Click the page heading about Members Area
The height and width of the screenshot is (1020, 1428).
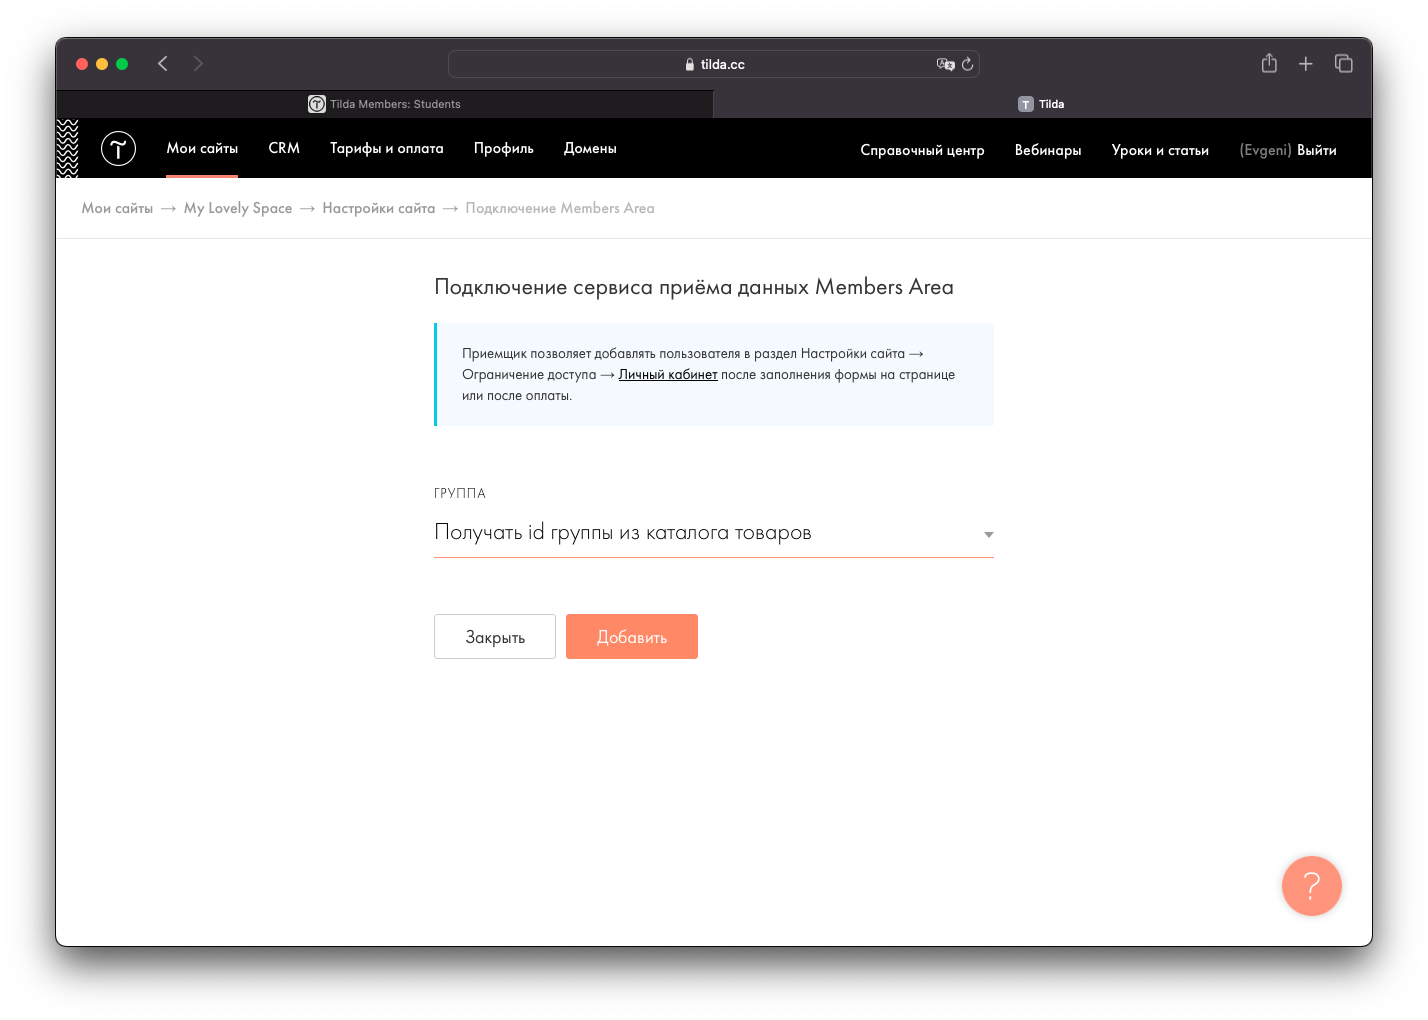(694, 287)
